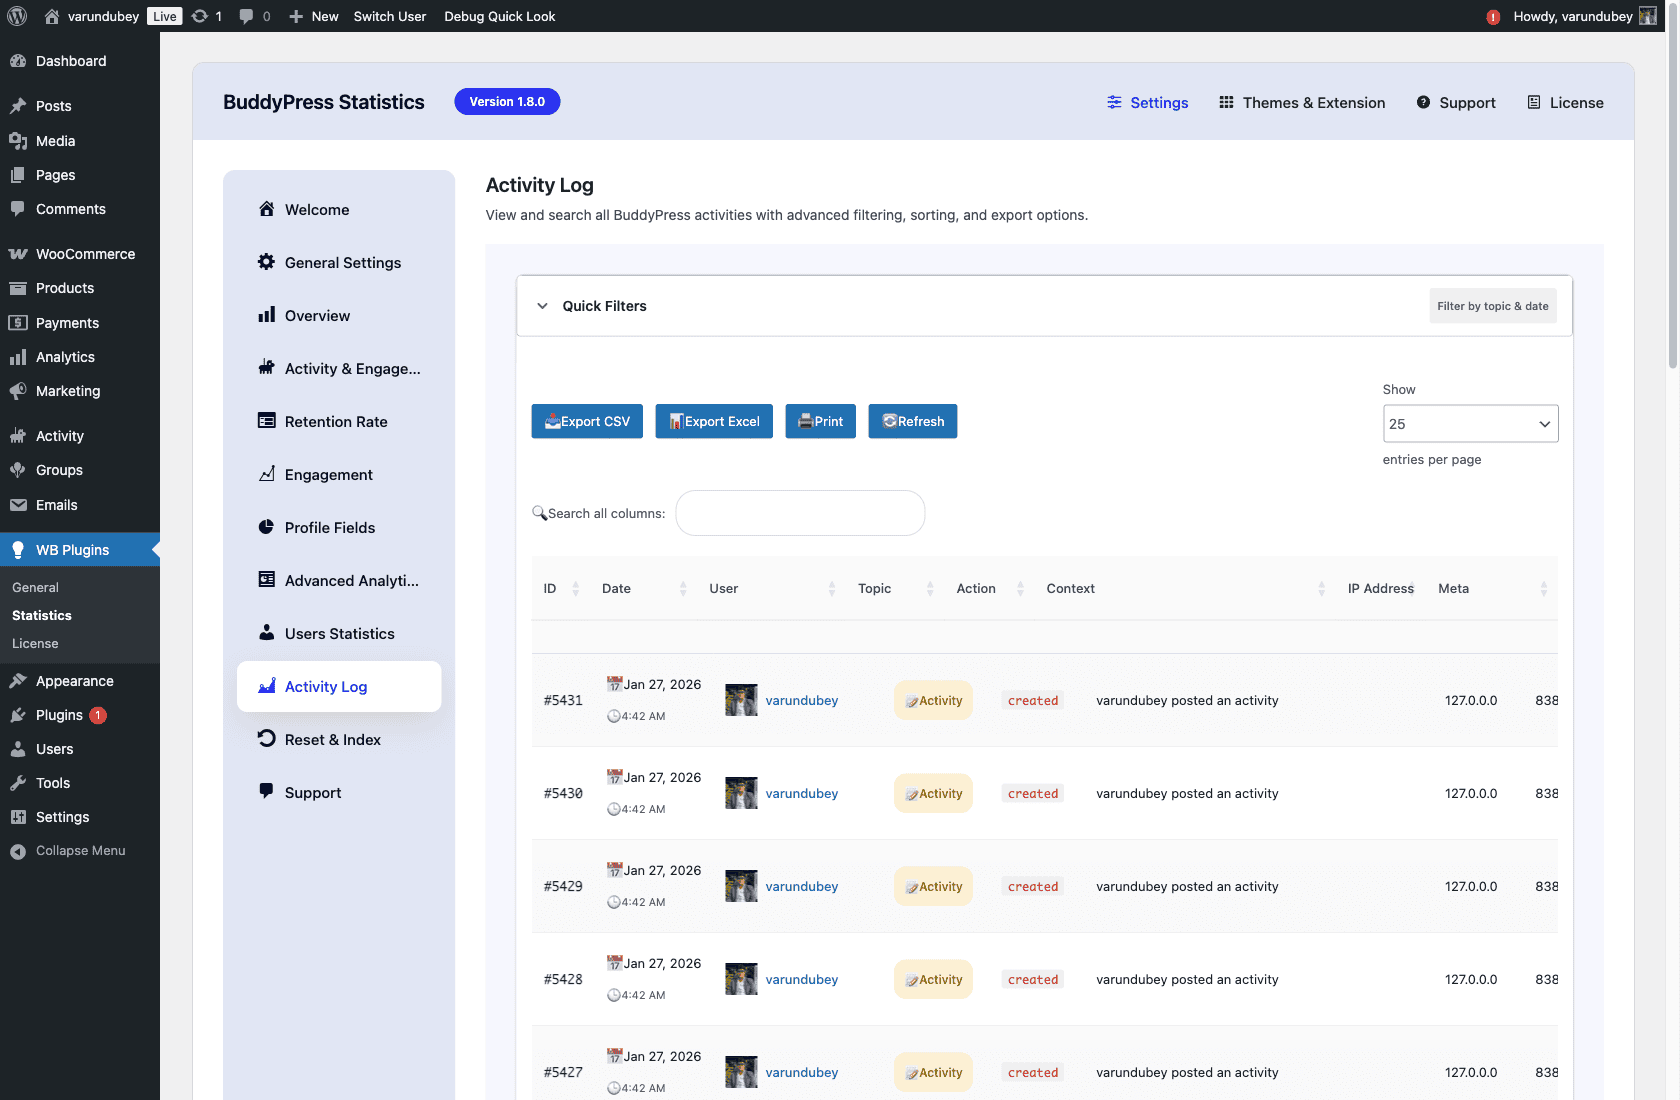Click the Export Excel button

[714, 421]
